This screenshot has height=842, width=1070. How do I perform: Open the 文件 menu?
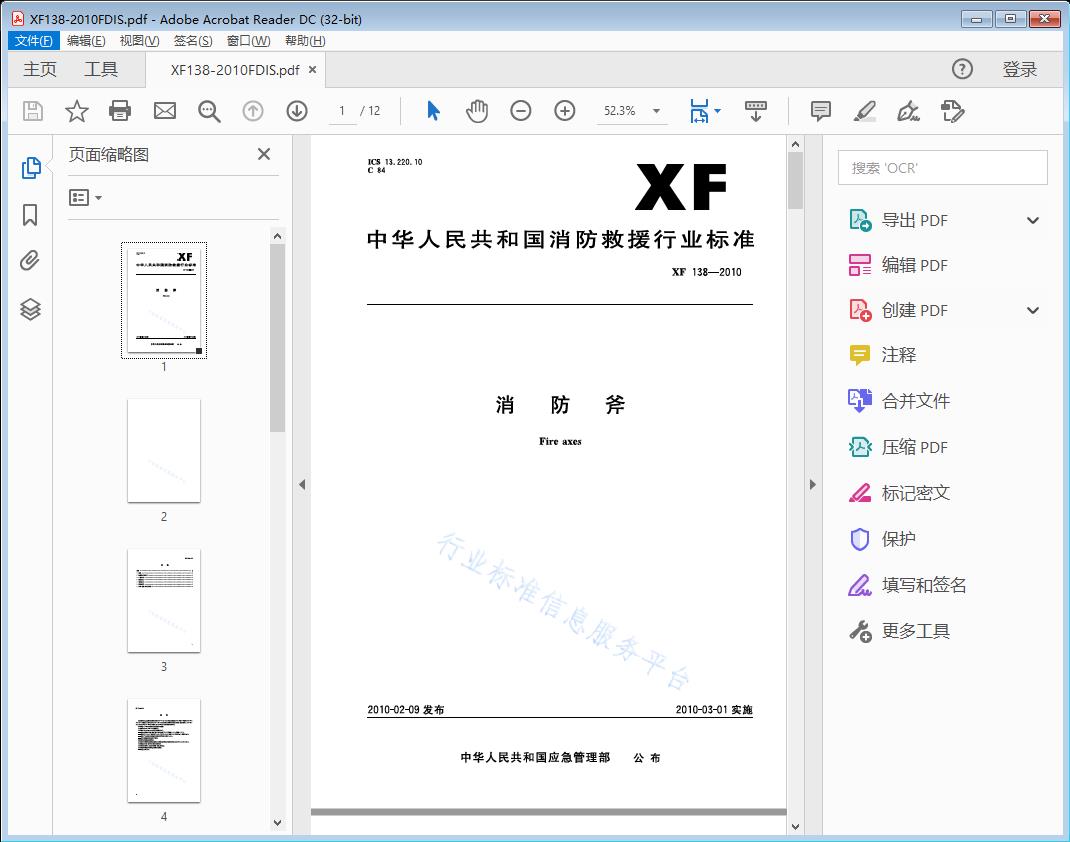34,41
